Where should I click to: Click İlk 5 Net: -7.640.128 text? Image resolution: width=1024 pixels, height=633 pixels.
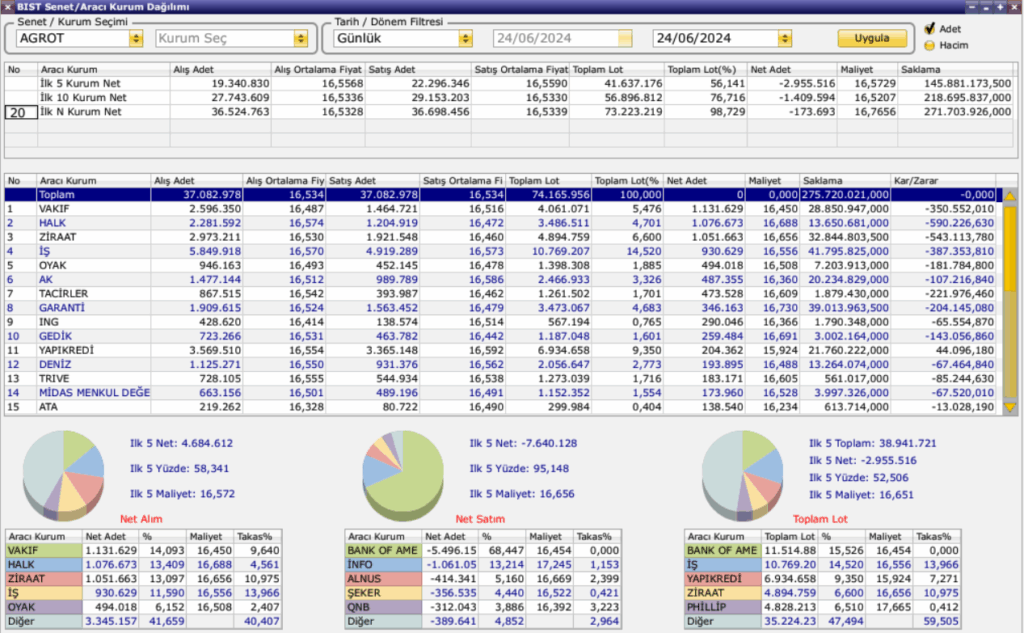pyautogui.click(x=523, y=444)
